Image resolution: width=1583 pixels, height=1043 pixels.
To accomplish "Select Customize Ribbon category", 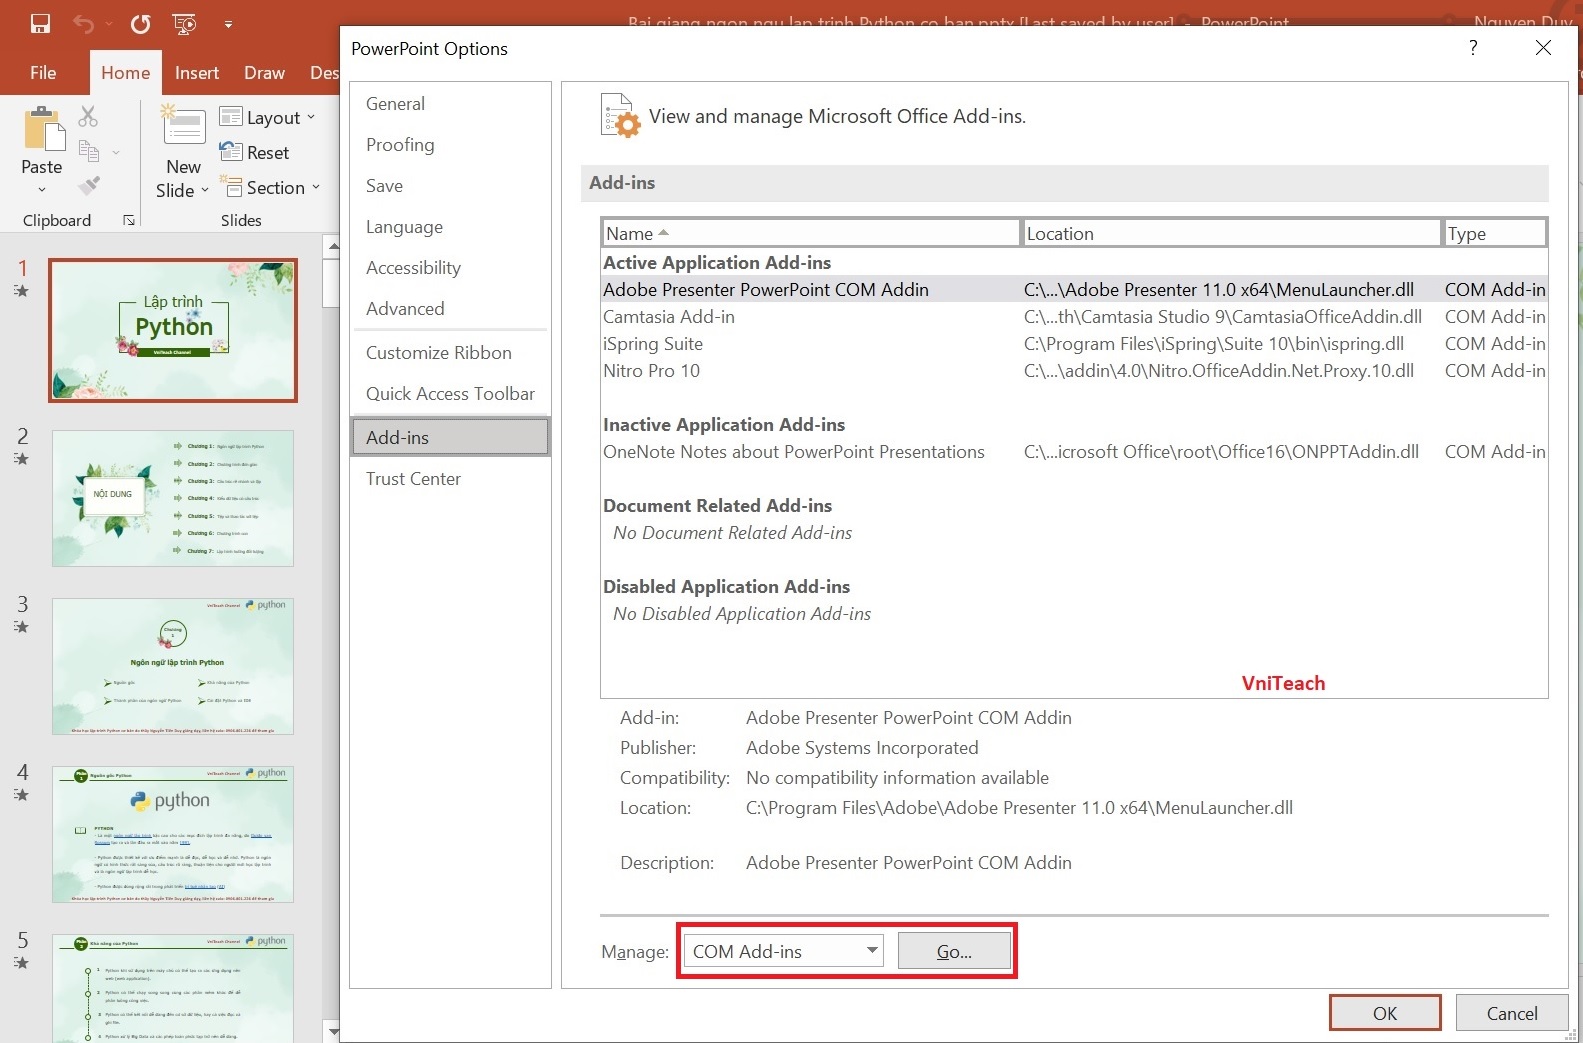I will tap(438, 353).
